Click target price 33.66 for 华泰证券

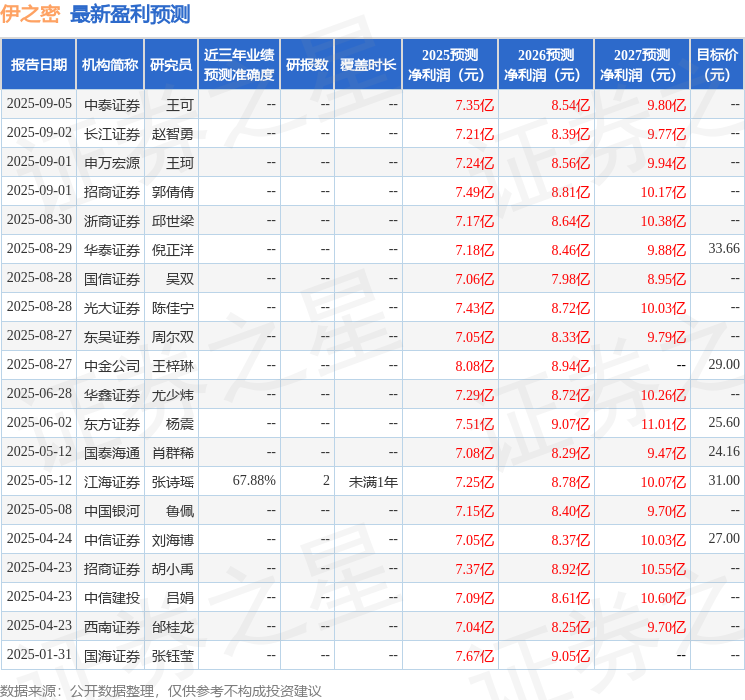click(x=724, y=249)
